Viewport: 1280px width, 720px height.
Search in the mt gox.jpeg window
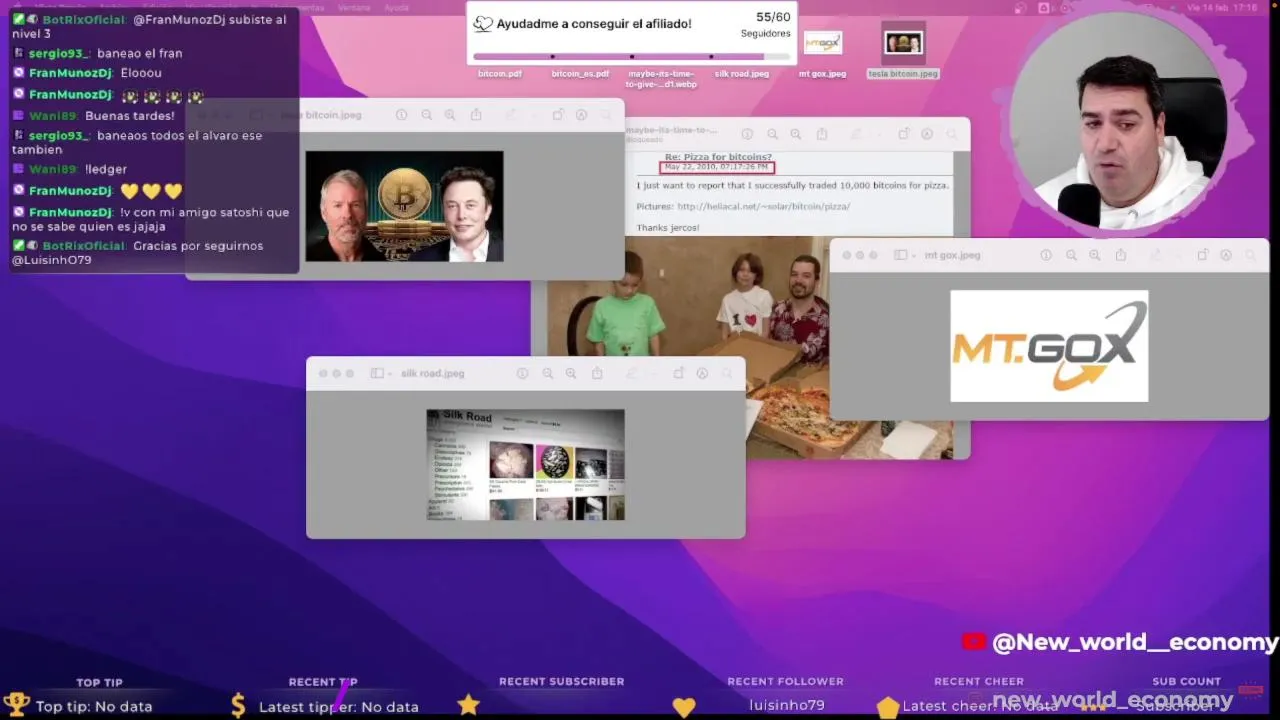1250,255
